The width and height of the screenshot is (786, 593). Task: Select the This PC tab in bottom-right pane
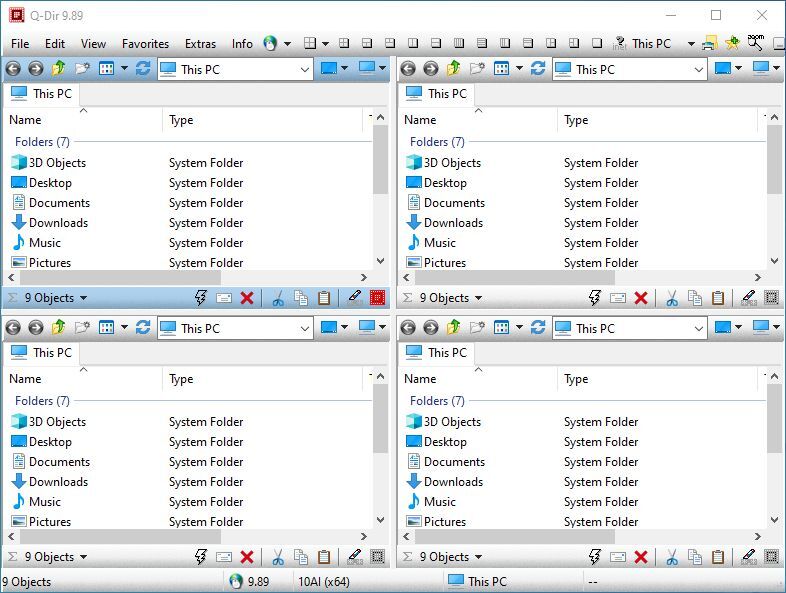point(437,353)
